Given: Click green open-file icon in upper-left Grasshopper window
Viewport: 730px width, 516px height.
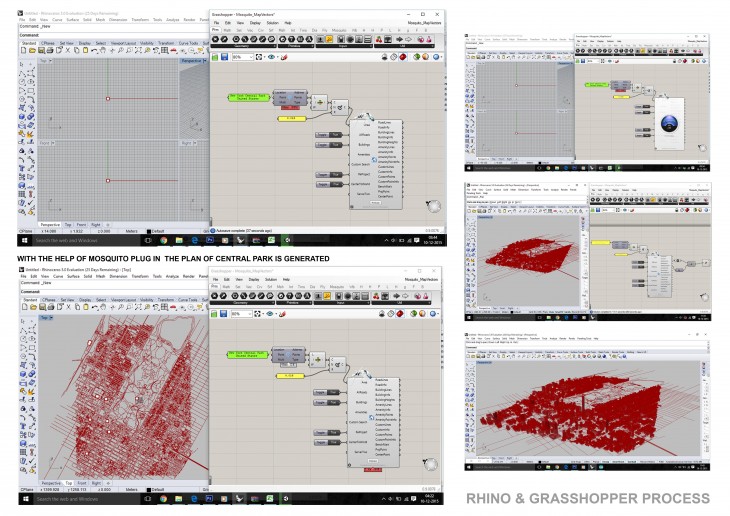Looking at the screenshot, I should tap(218, 58).
